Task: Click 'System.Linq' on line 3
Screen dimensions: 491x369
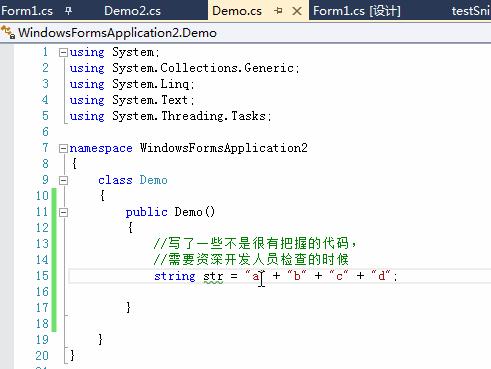Action: pyautogui.click(x=151, y=84)
